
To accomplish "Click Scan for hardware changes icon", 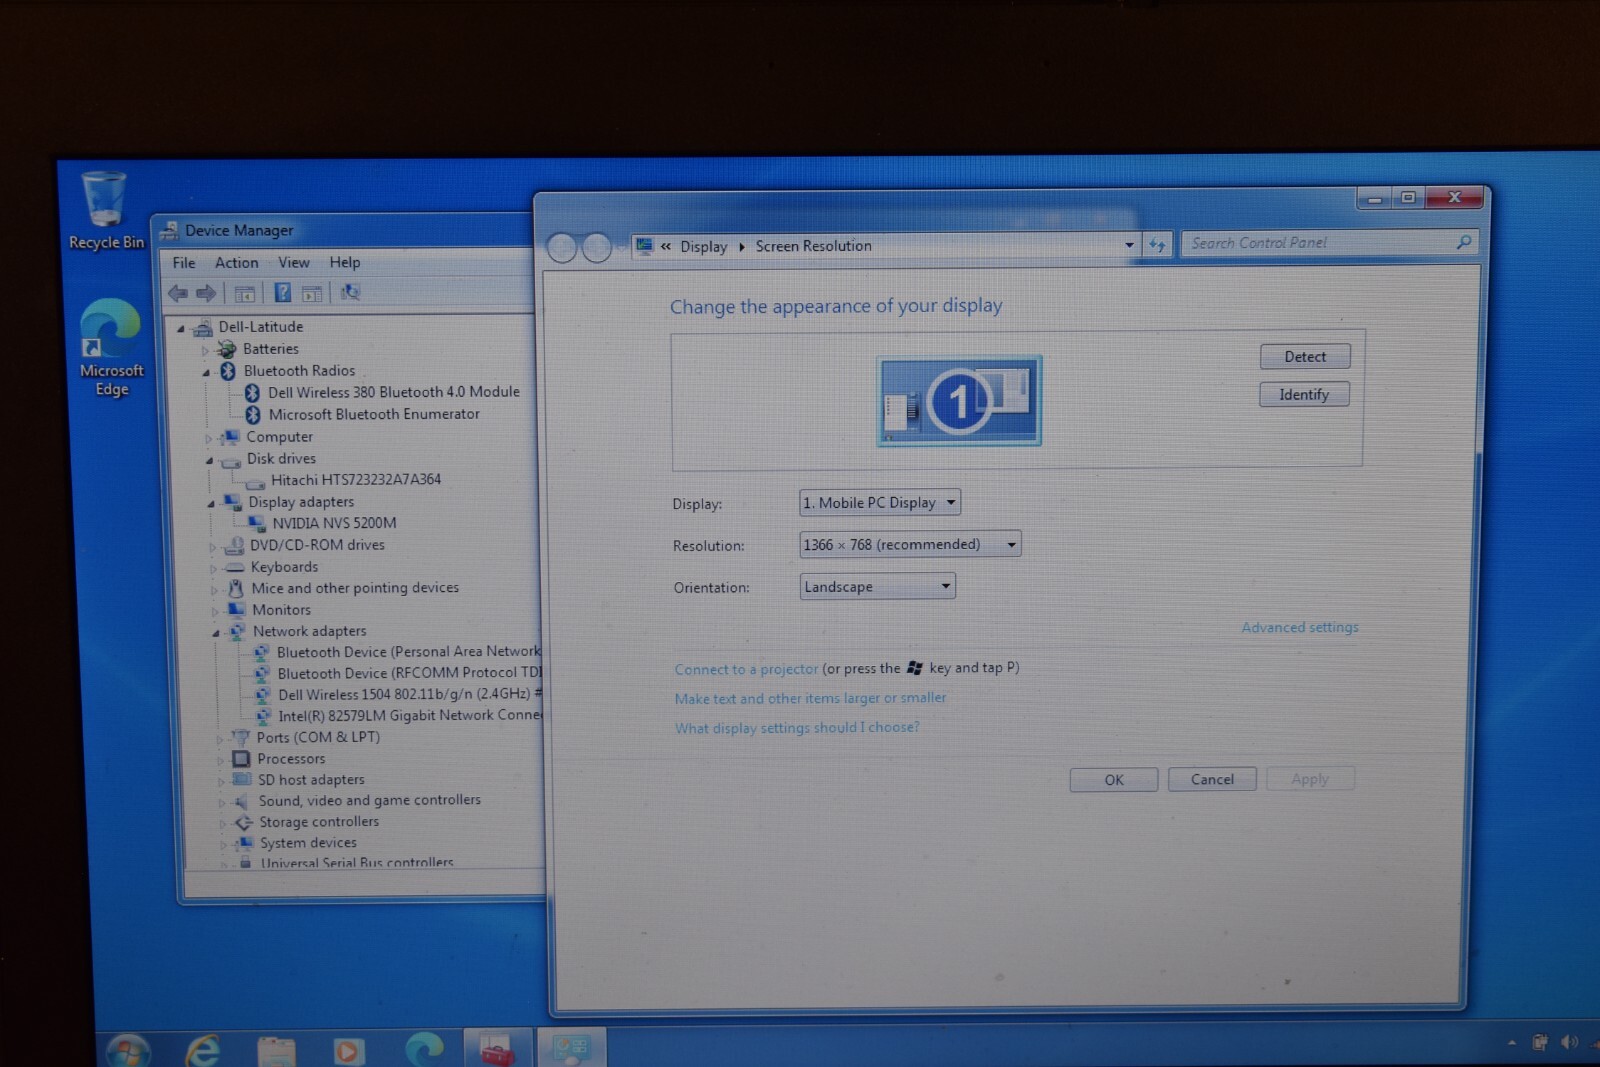I will (x=350, y=292).
